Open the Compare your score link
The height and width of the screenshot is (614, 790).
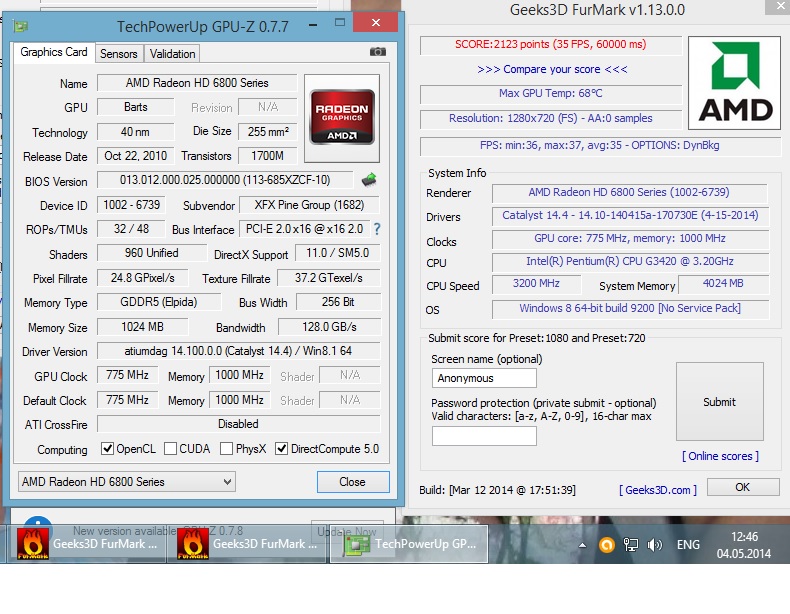click(552, 69)
